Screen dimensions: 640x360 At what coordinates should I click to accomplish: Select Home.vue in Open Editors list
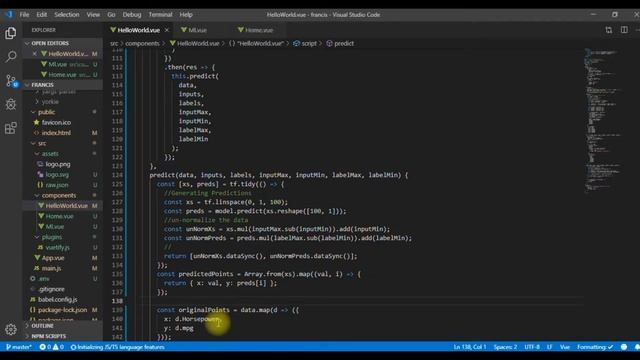[x=62, y=75]
